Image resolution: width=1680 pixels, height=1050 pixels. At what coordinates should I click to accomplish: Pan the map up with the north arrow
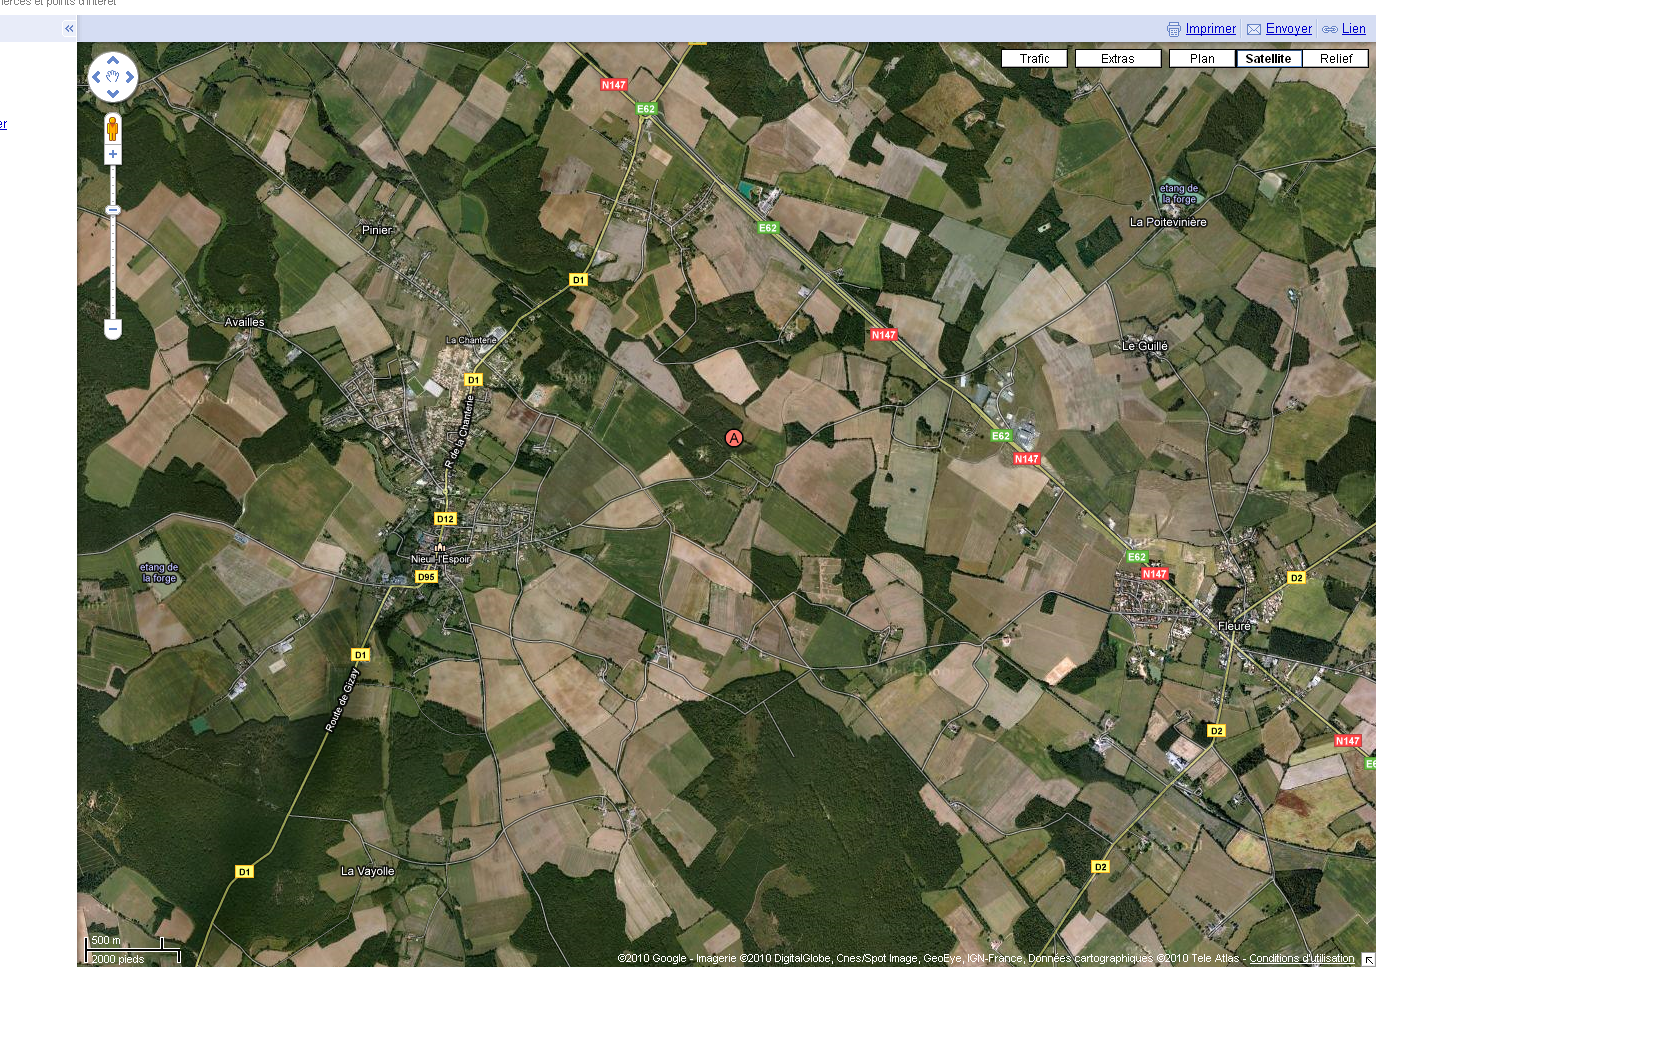point(113,61)
